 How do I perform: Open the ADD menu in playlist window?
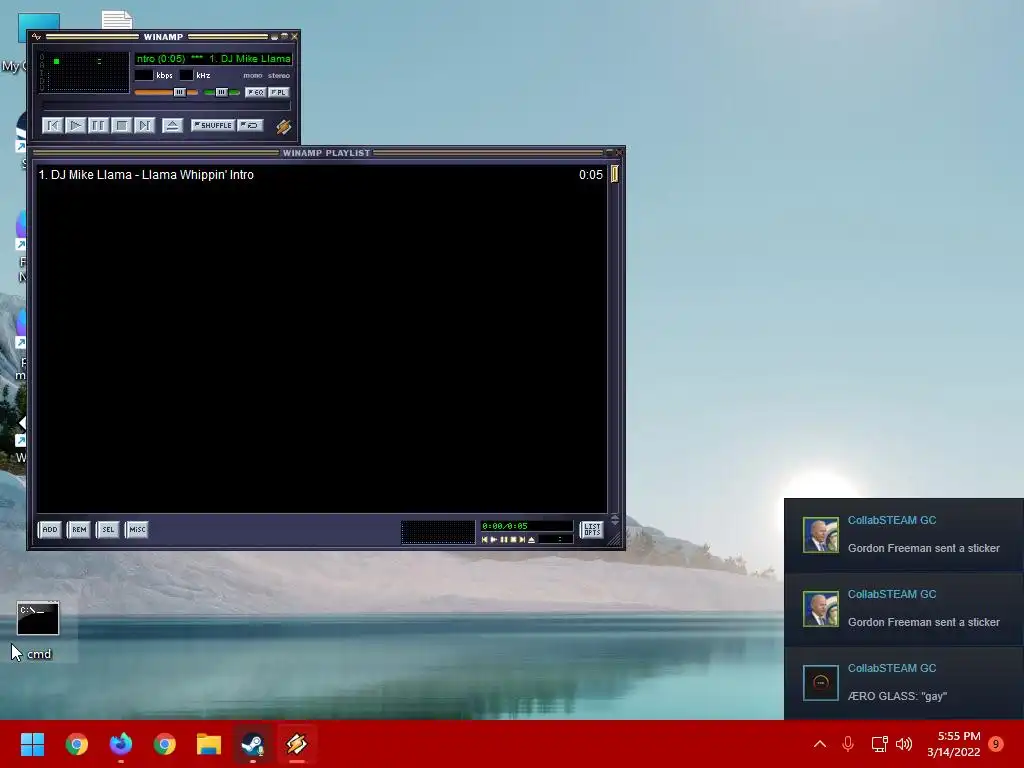tap(50, 529)
